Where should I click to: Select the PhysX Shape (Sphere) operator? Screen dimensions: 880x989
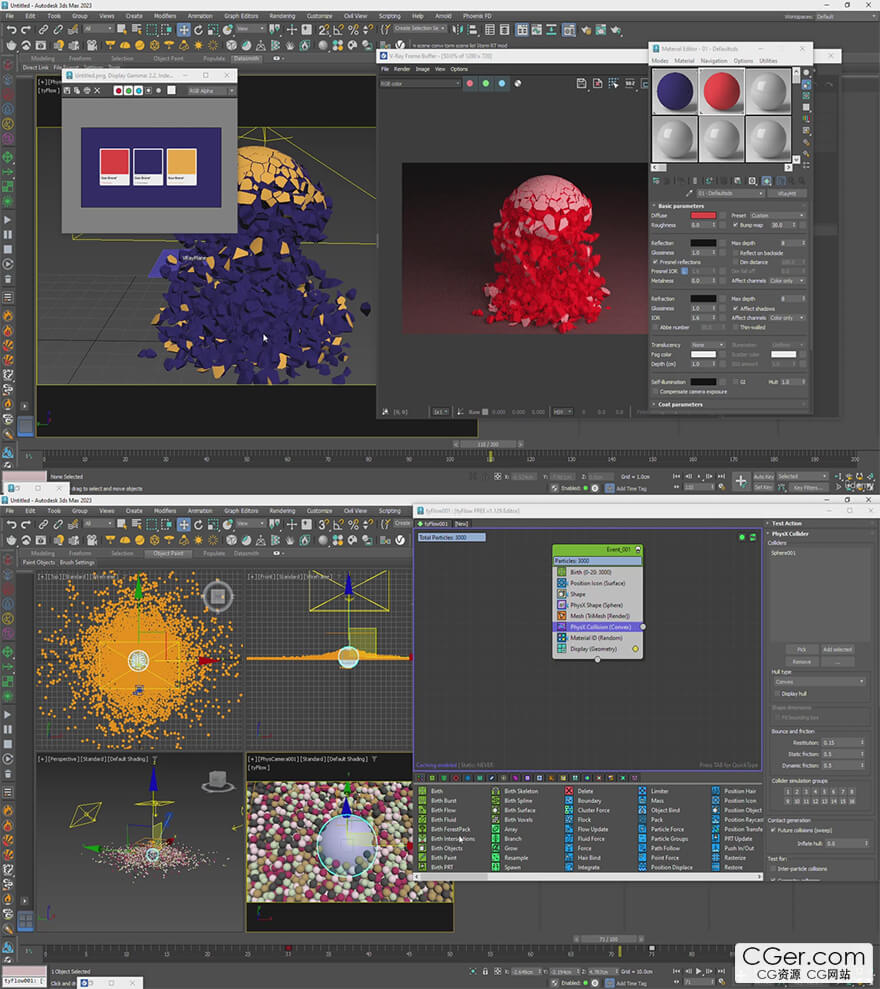click(x=597, y=605)
